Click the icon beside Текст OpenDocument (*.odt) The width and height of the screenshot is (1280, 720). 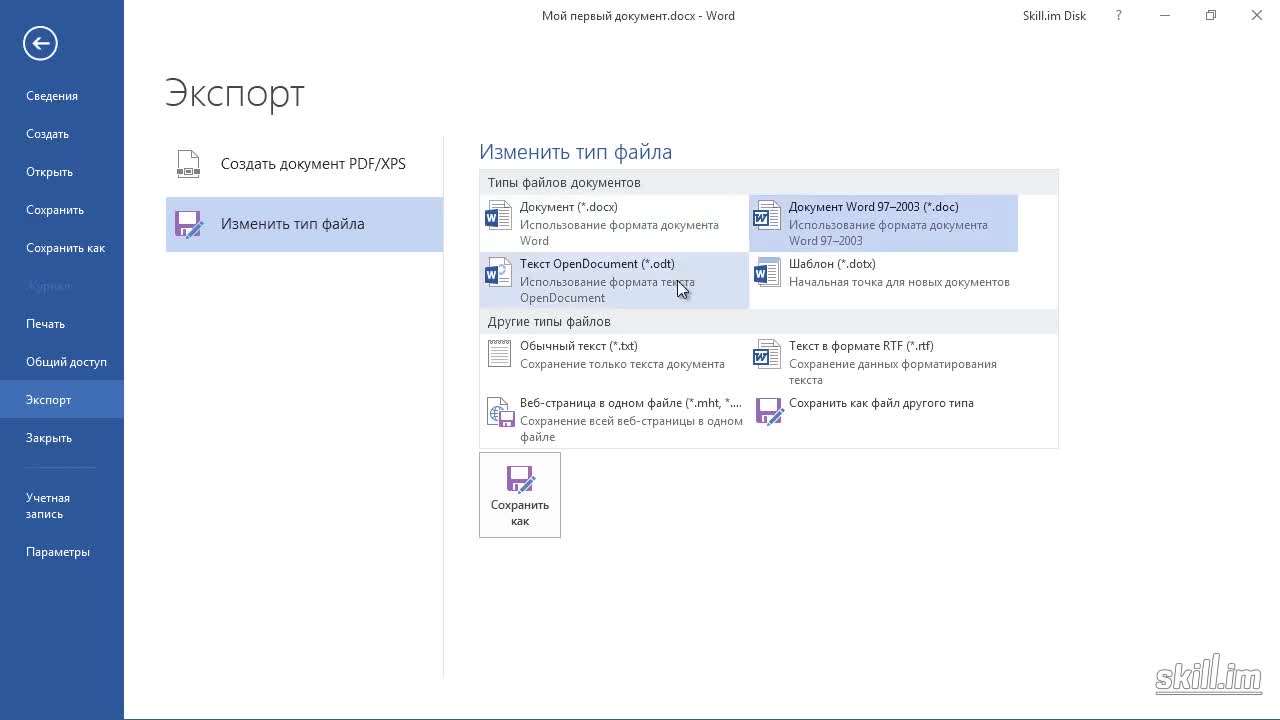(x=498, y=272)
